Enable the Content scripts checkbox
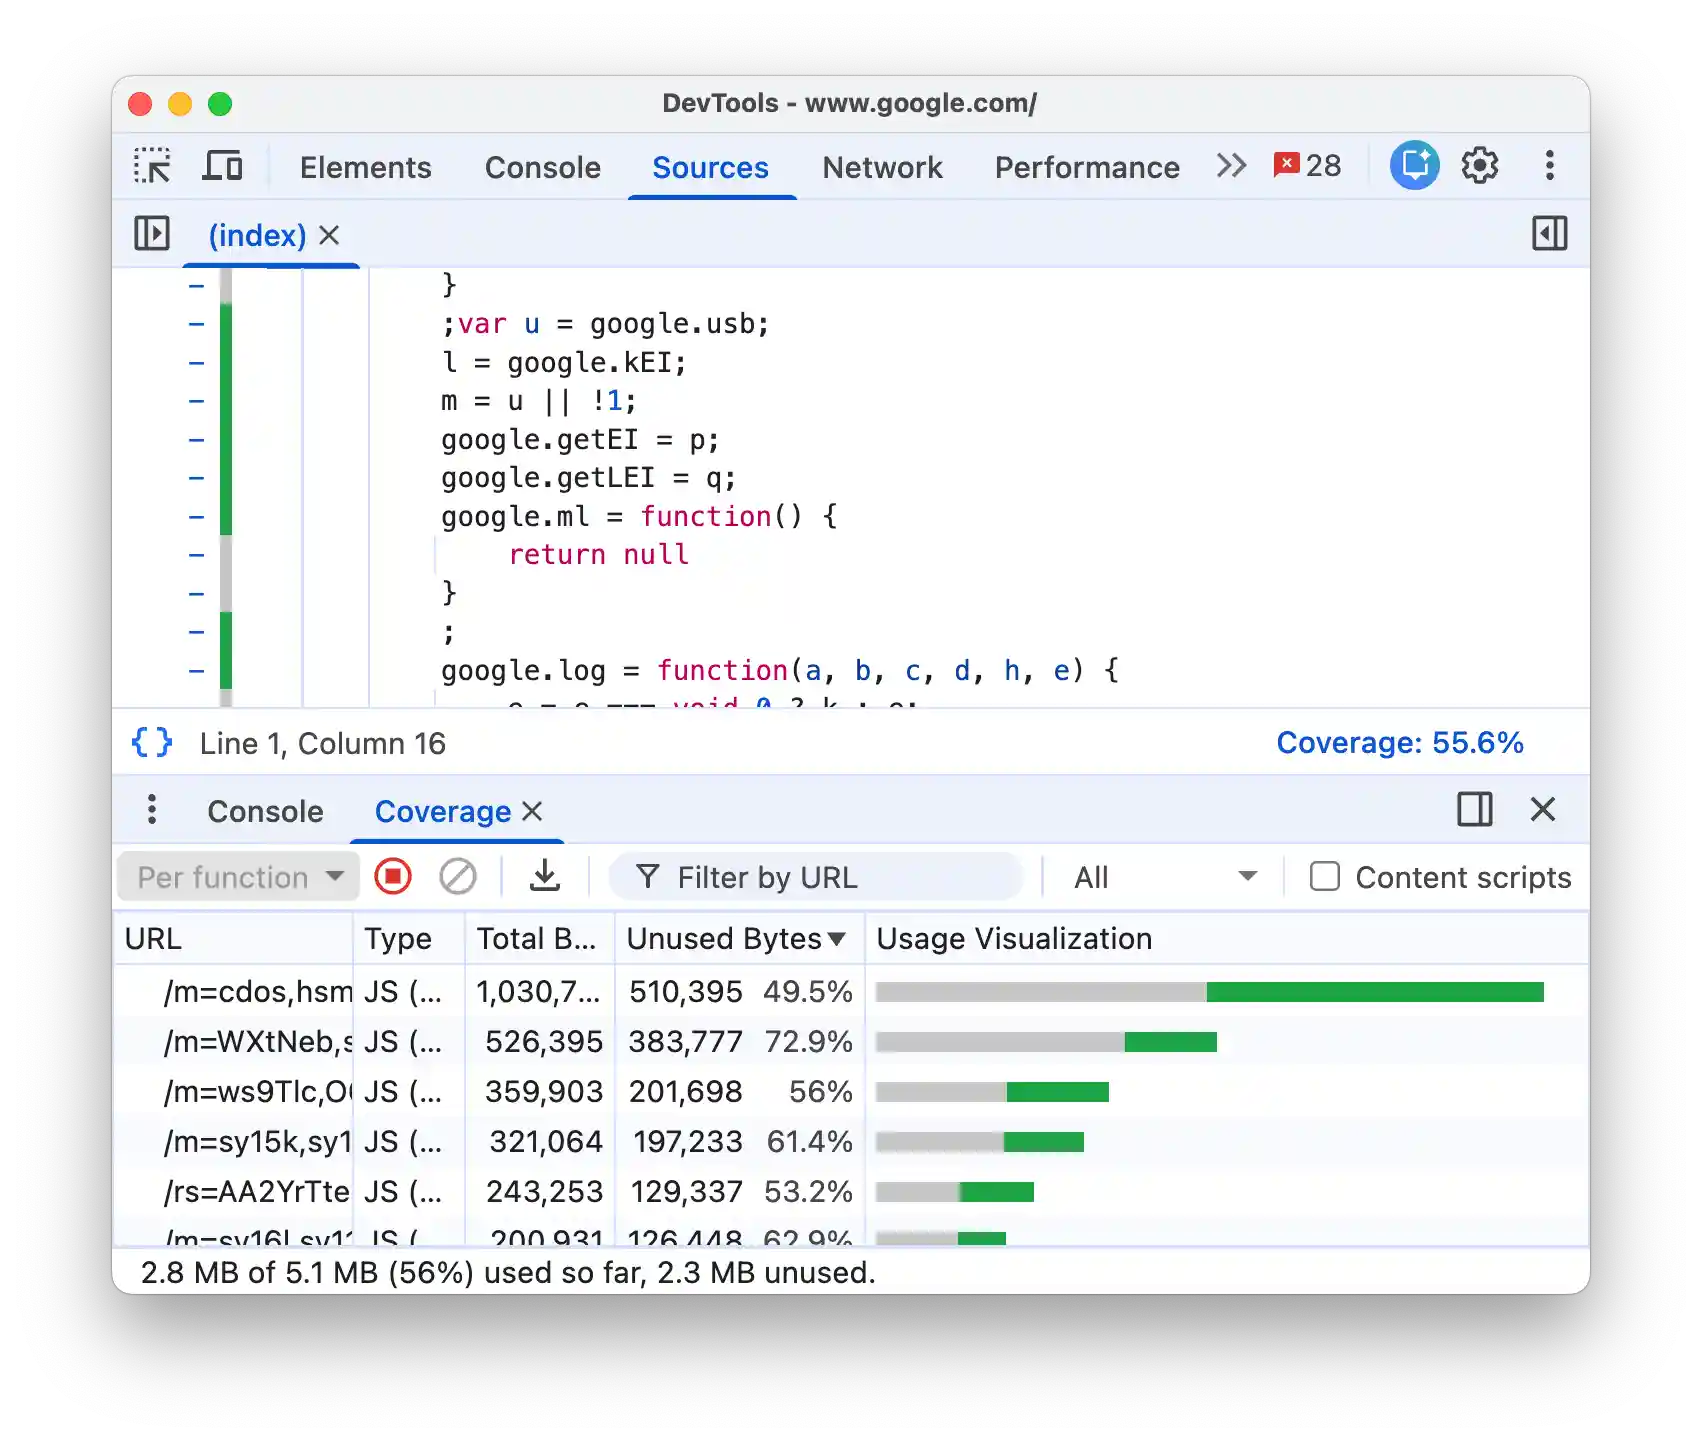1702x1442 pixels. pos(1325,876)
